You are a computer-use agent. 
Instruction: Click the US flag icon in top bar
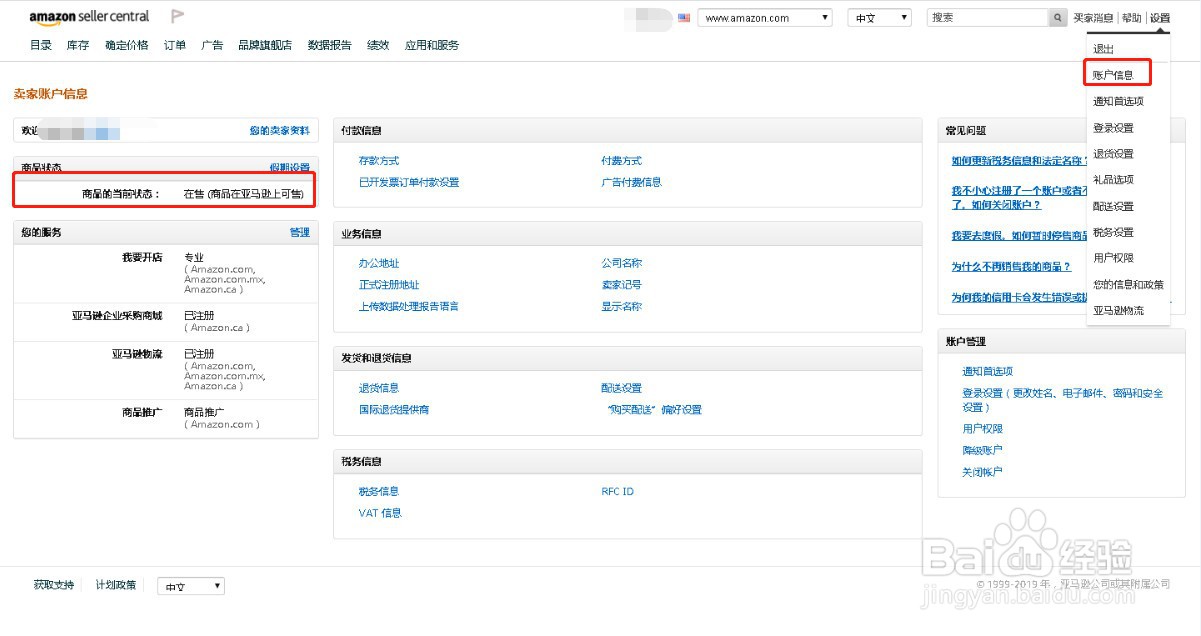pos(682,16)
